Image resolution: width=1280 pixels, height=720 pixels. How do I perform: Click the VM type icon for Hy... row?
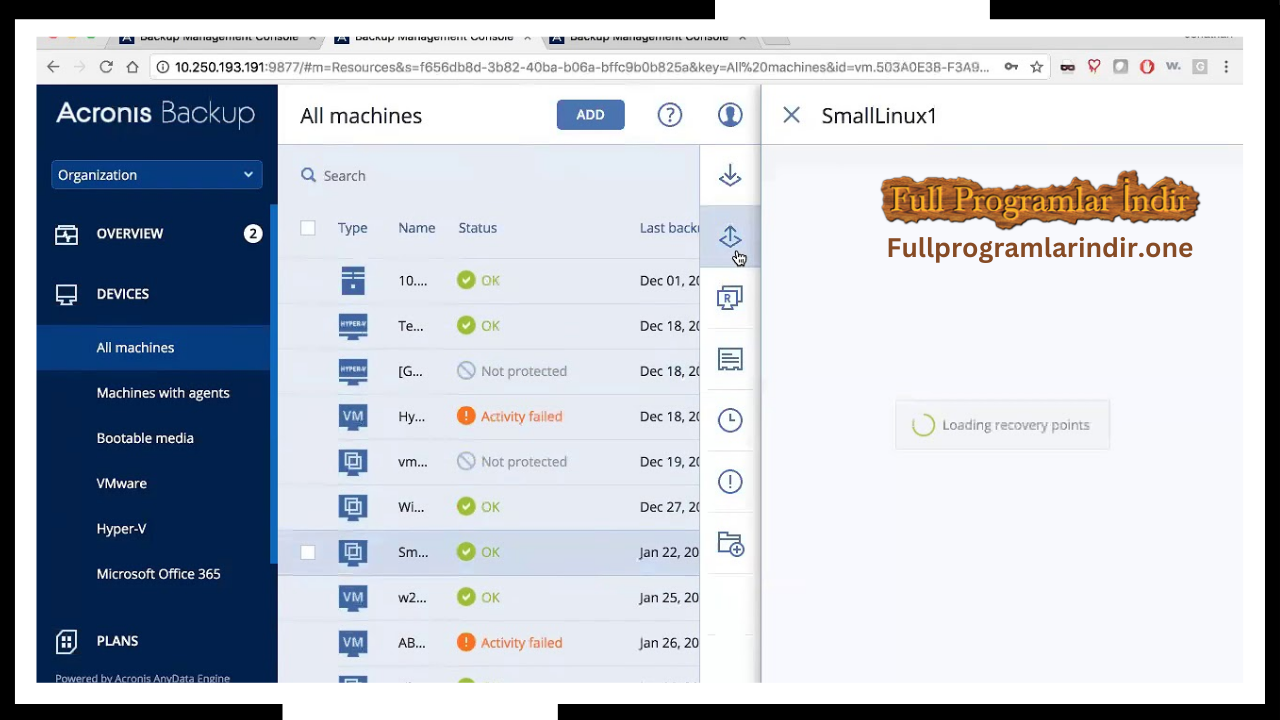click(353, 416)
